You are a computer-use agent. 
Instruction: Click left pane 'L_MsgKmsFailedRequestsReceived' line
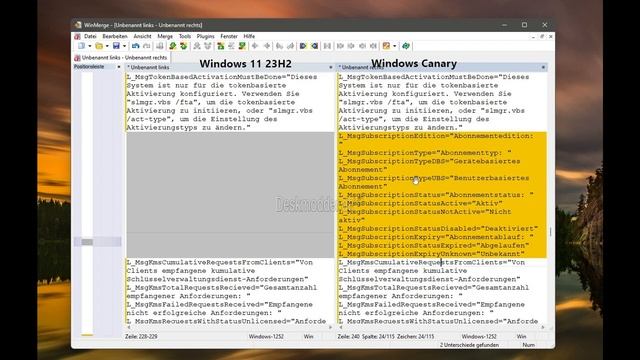tap(220, 304)
